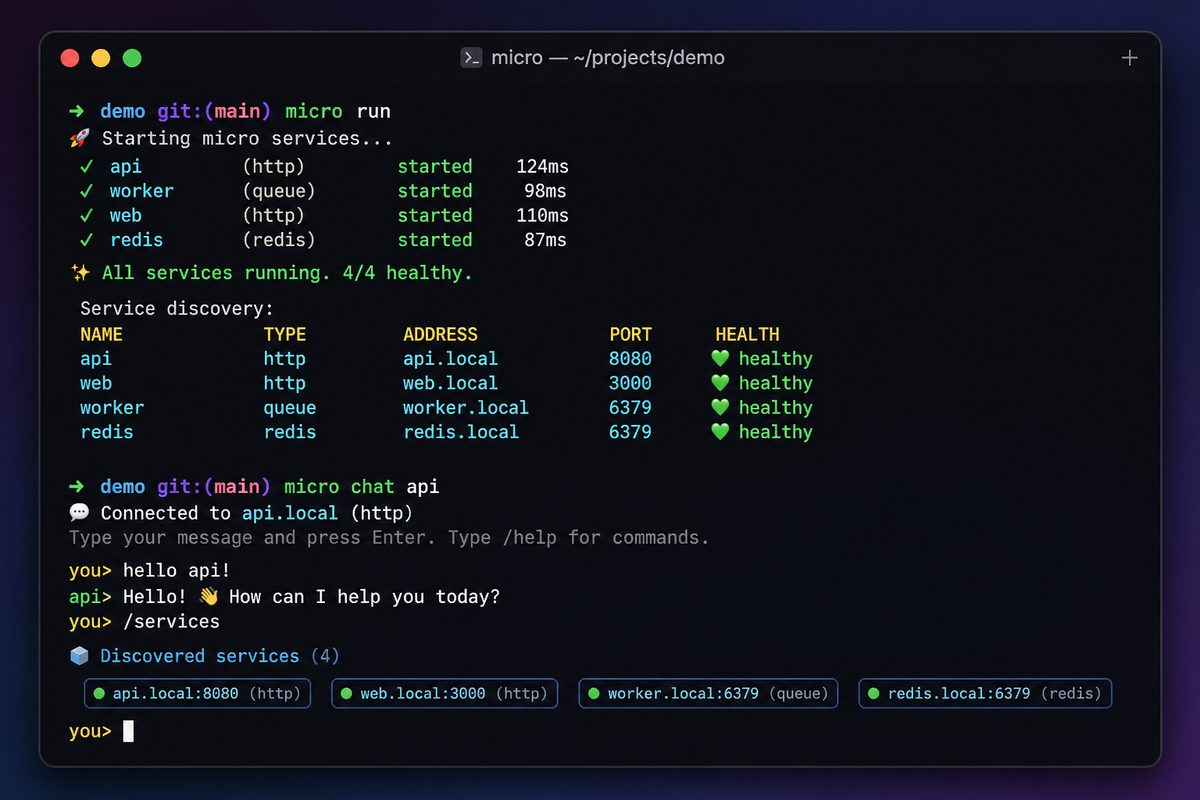Click the green heart in worker row
This screenshot has width=1200, height=800.
pyautogui.click(x=720, y=408)
